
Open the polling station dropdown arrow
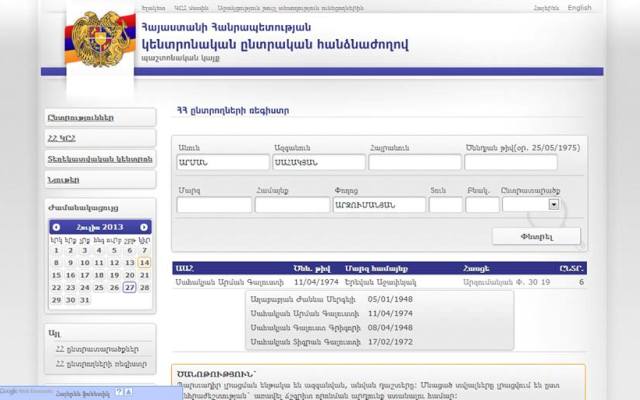click(x=554, y=204)
